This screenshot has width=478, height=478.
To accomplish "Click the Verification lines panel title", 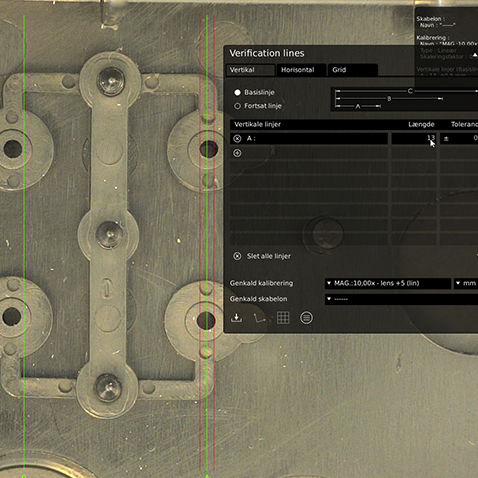I will [267, 53].
